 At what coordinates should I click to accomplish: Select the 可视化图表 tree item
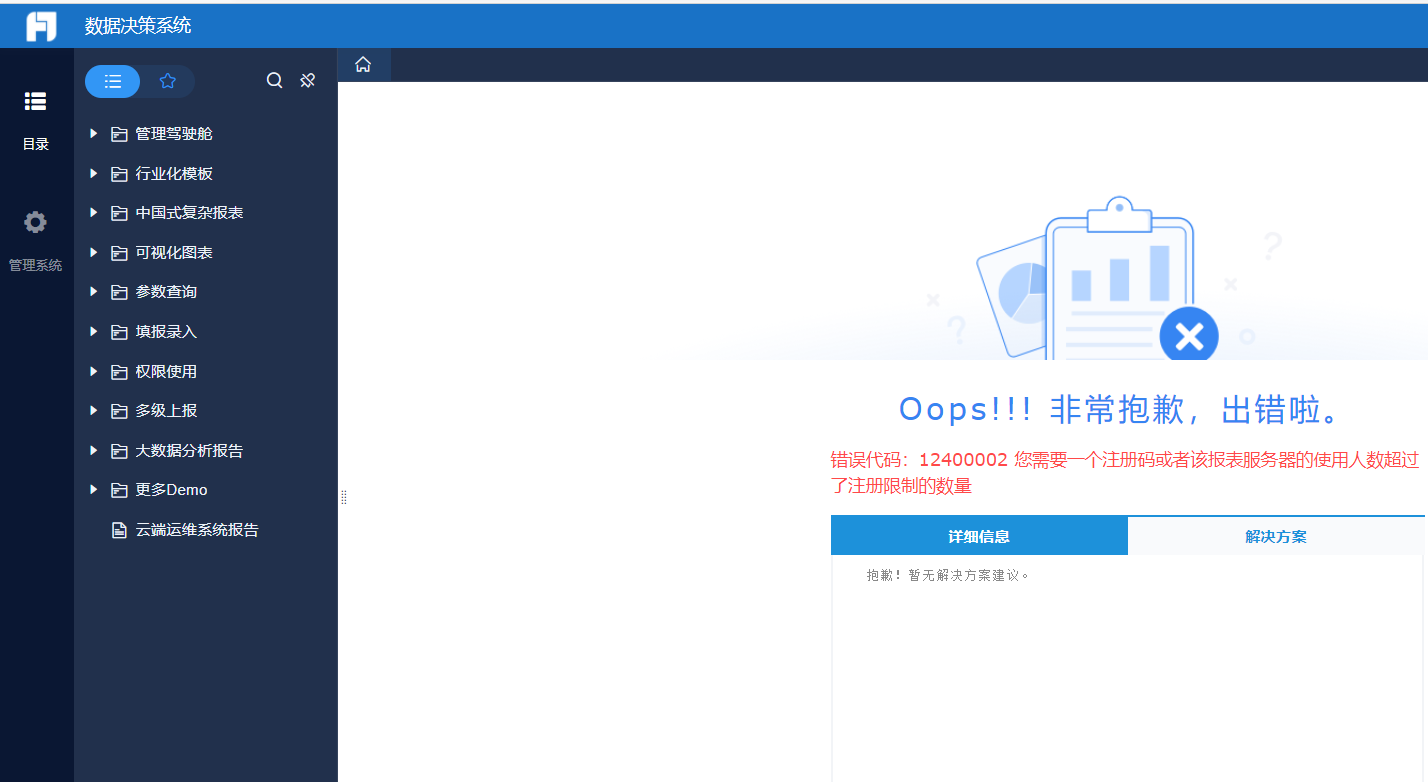pyautogui.click(x=174, y=253)
